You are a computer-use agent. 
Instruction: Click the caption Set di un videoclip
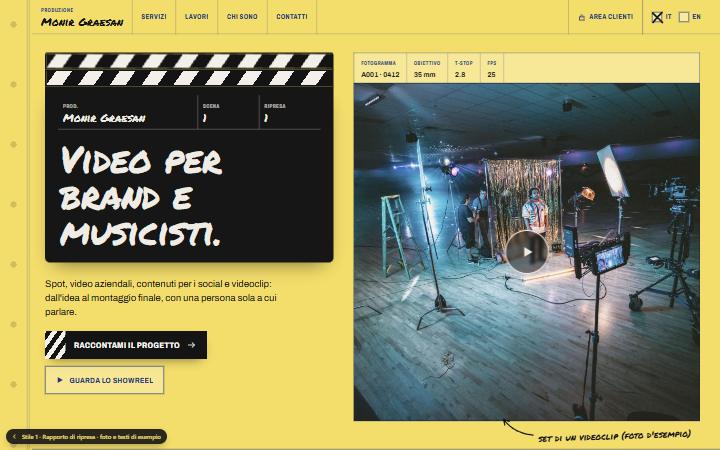614,436
